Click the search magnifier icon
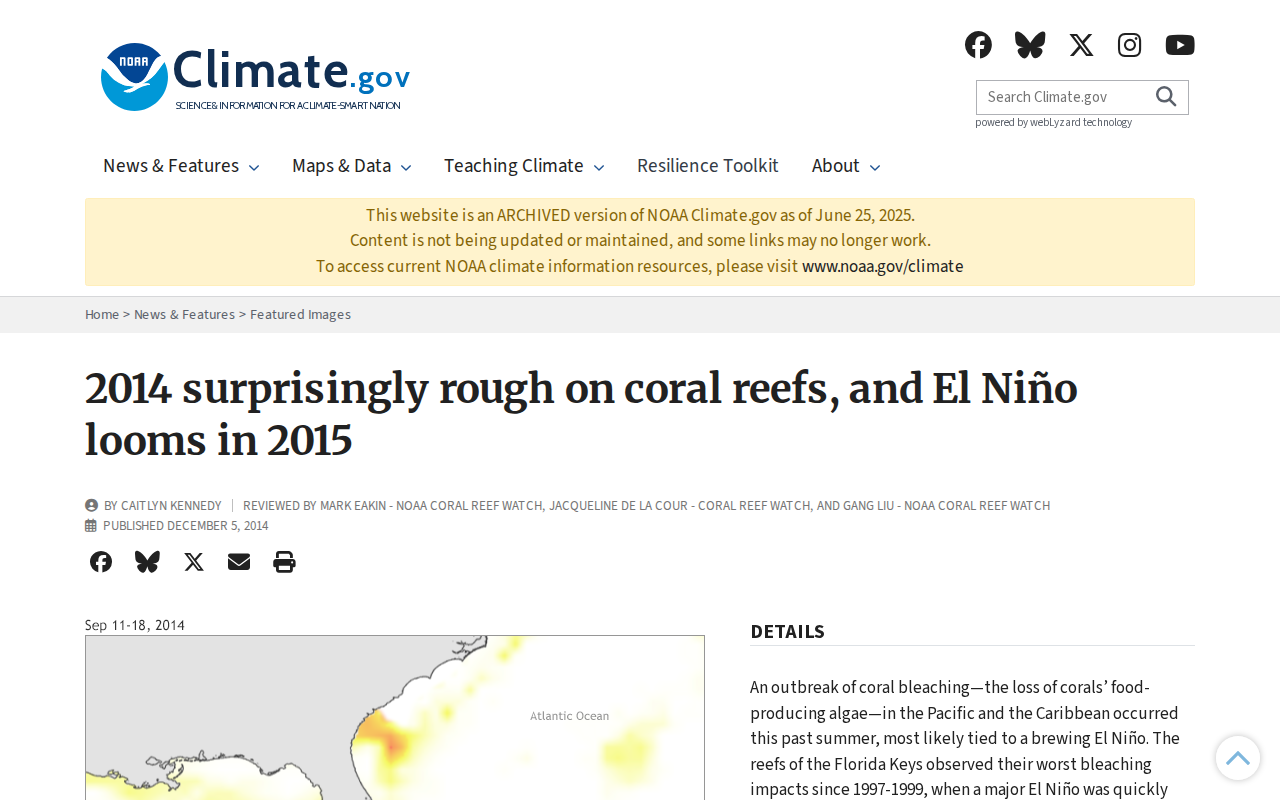Screen dimensions: 1280x800 pyautogui.click(x=1166, y=97)
